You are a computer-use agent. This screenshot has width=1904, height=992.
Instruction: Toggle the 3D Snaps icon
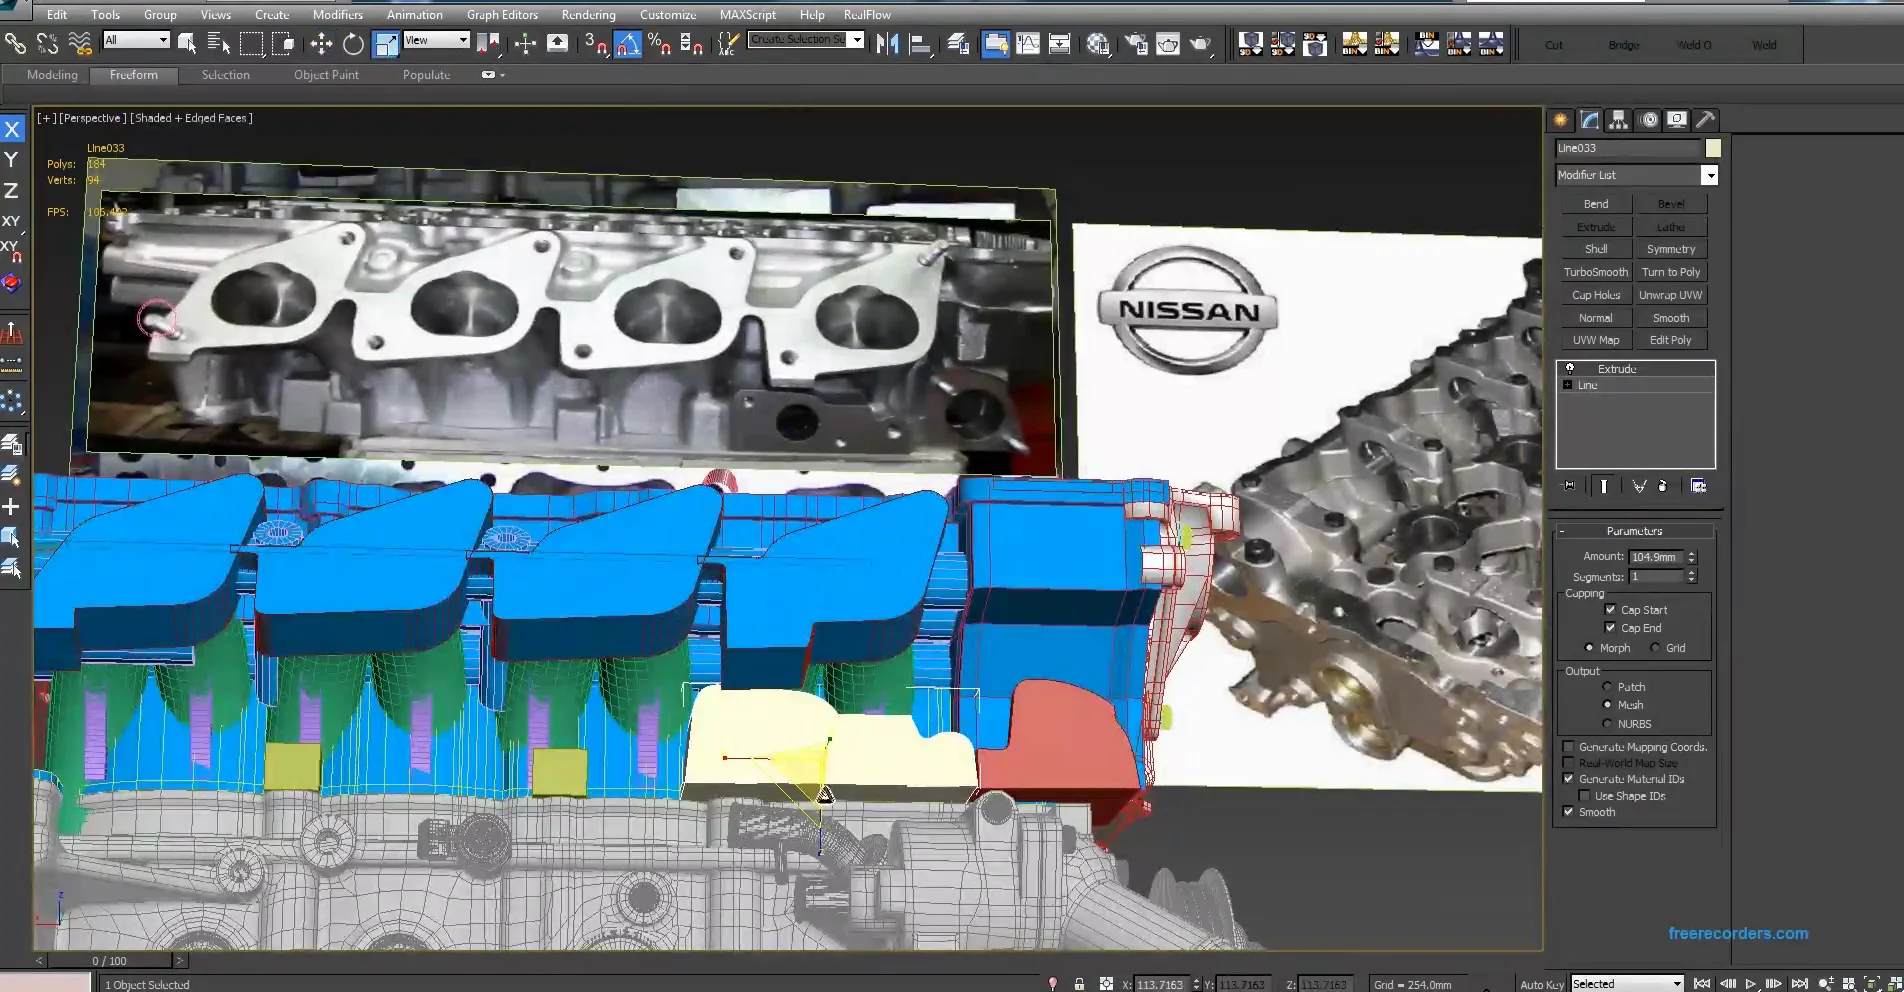point(596,43)
